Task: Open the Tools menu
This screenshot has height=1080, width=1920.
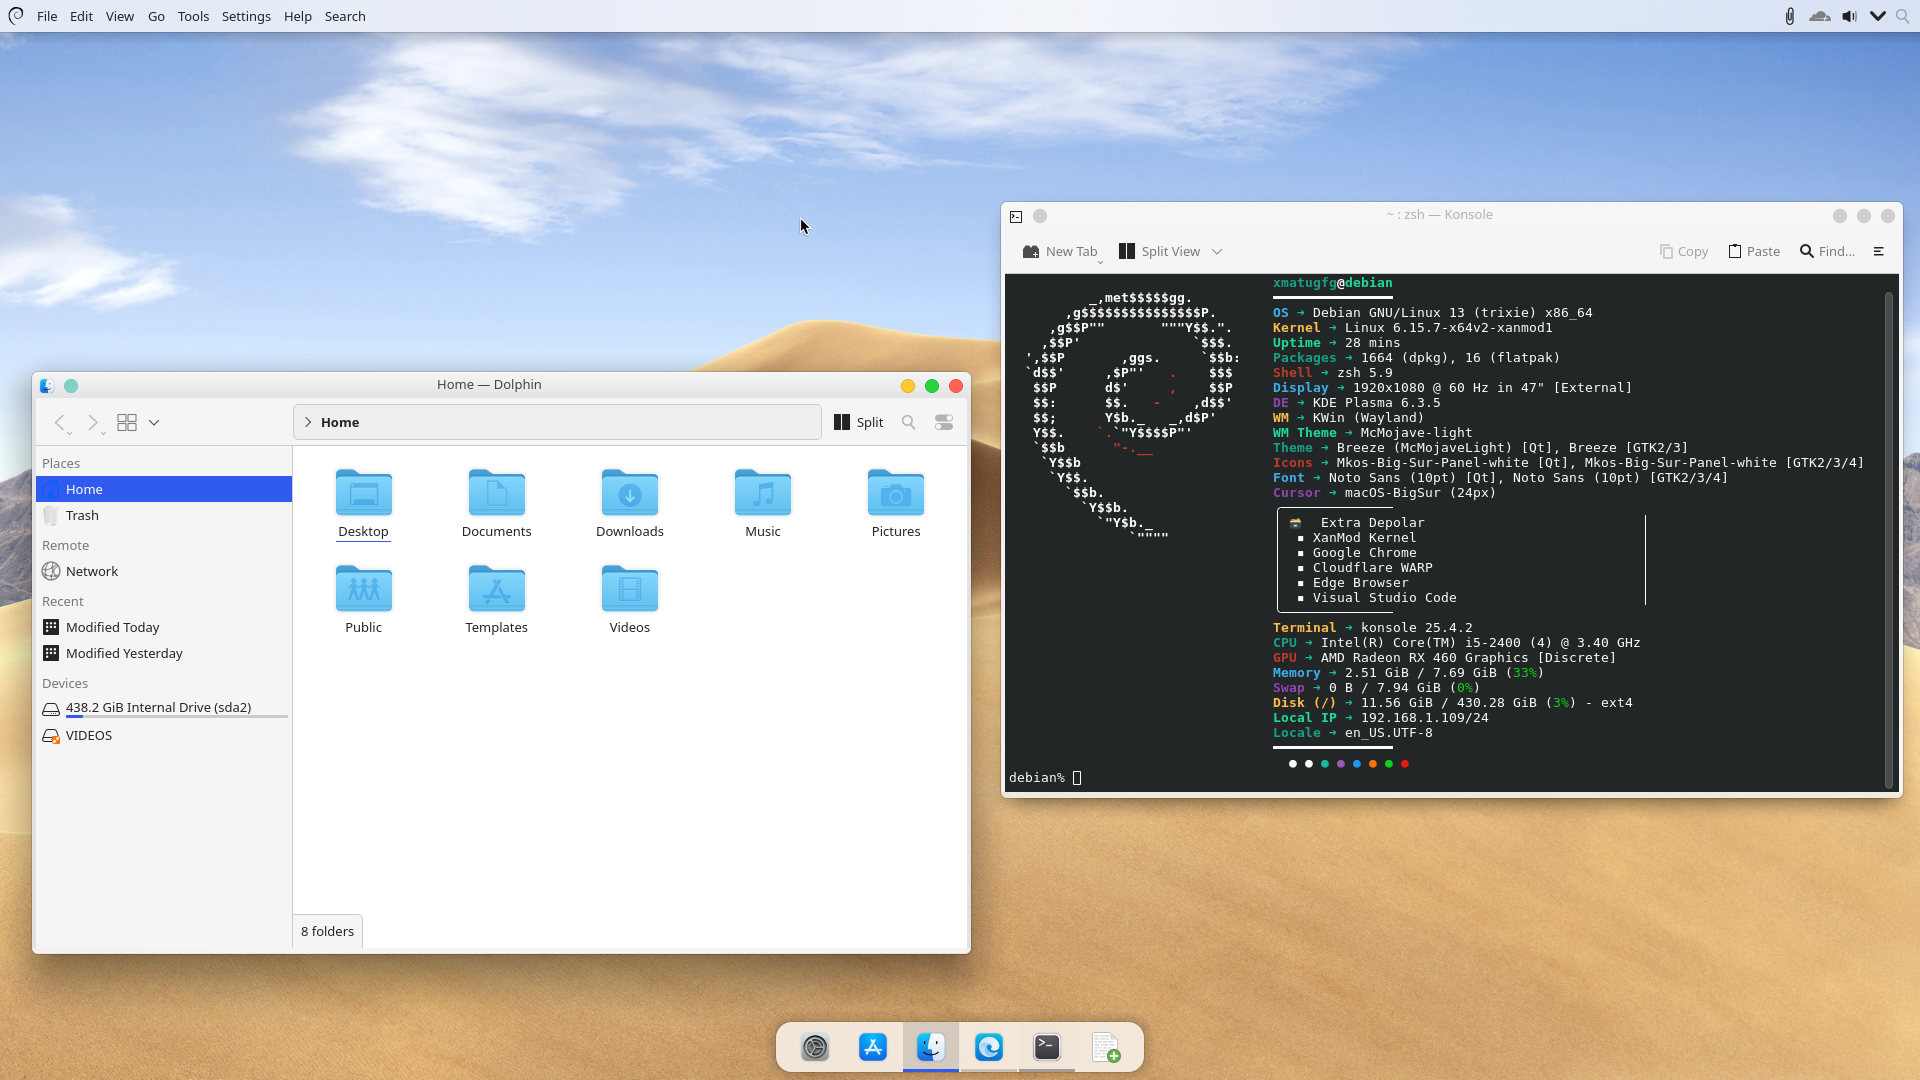Action: click(x=193, y=16)
